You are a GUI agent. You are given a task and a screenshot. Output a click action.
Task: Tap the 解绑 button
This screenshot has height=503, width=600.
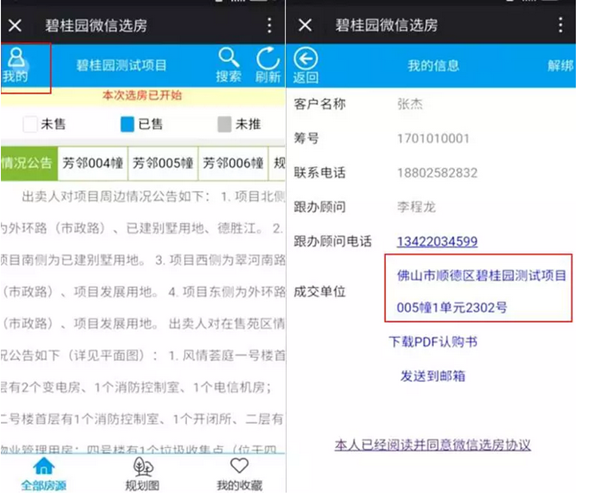point(561,65)
